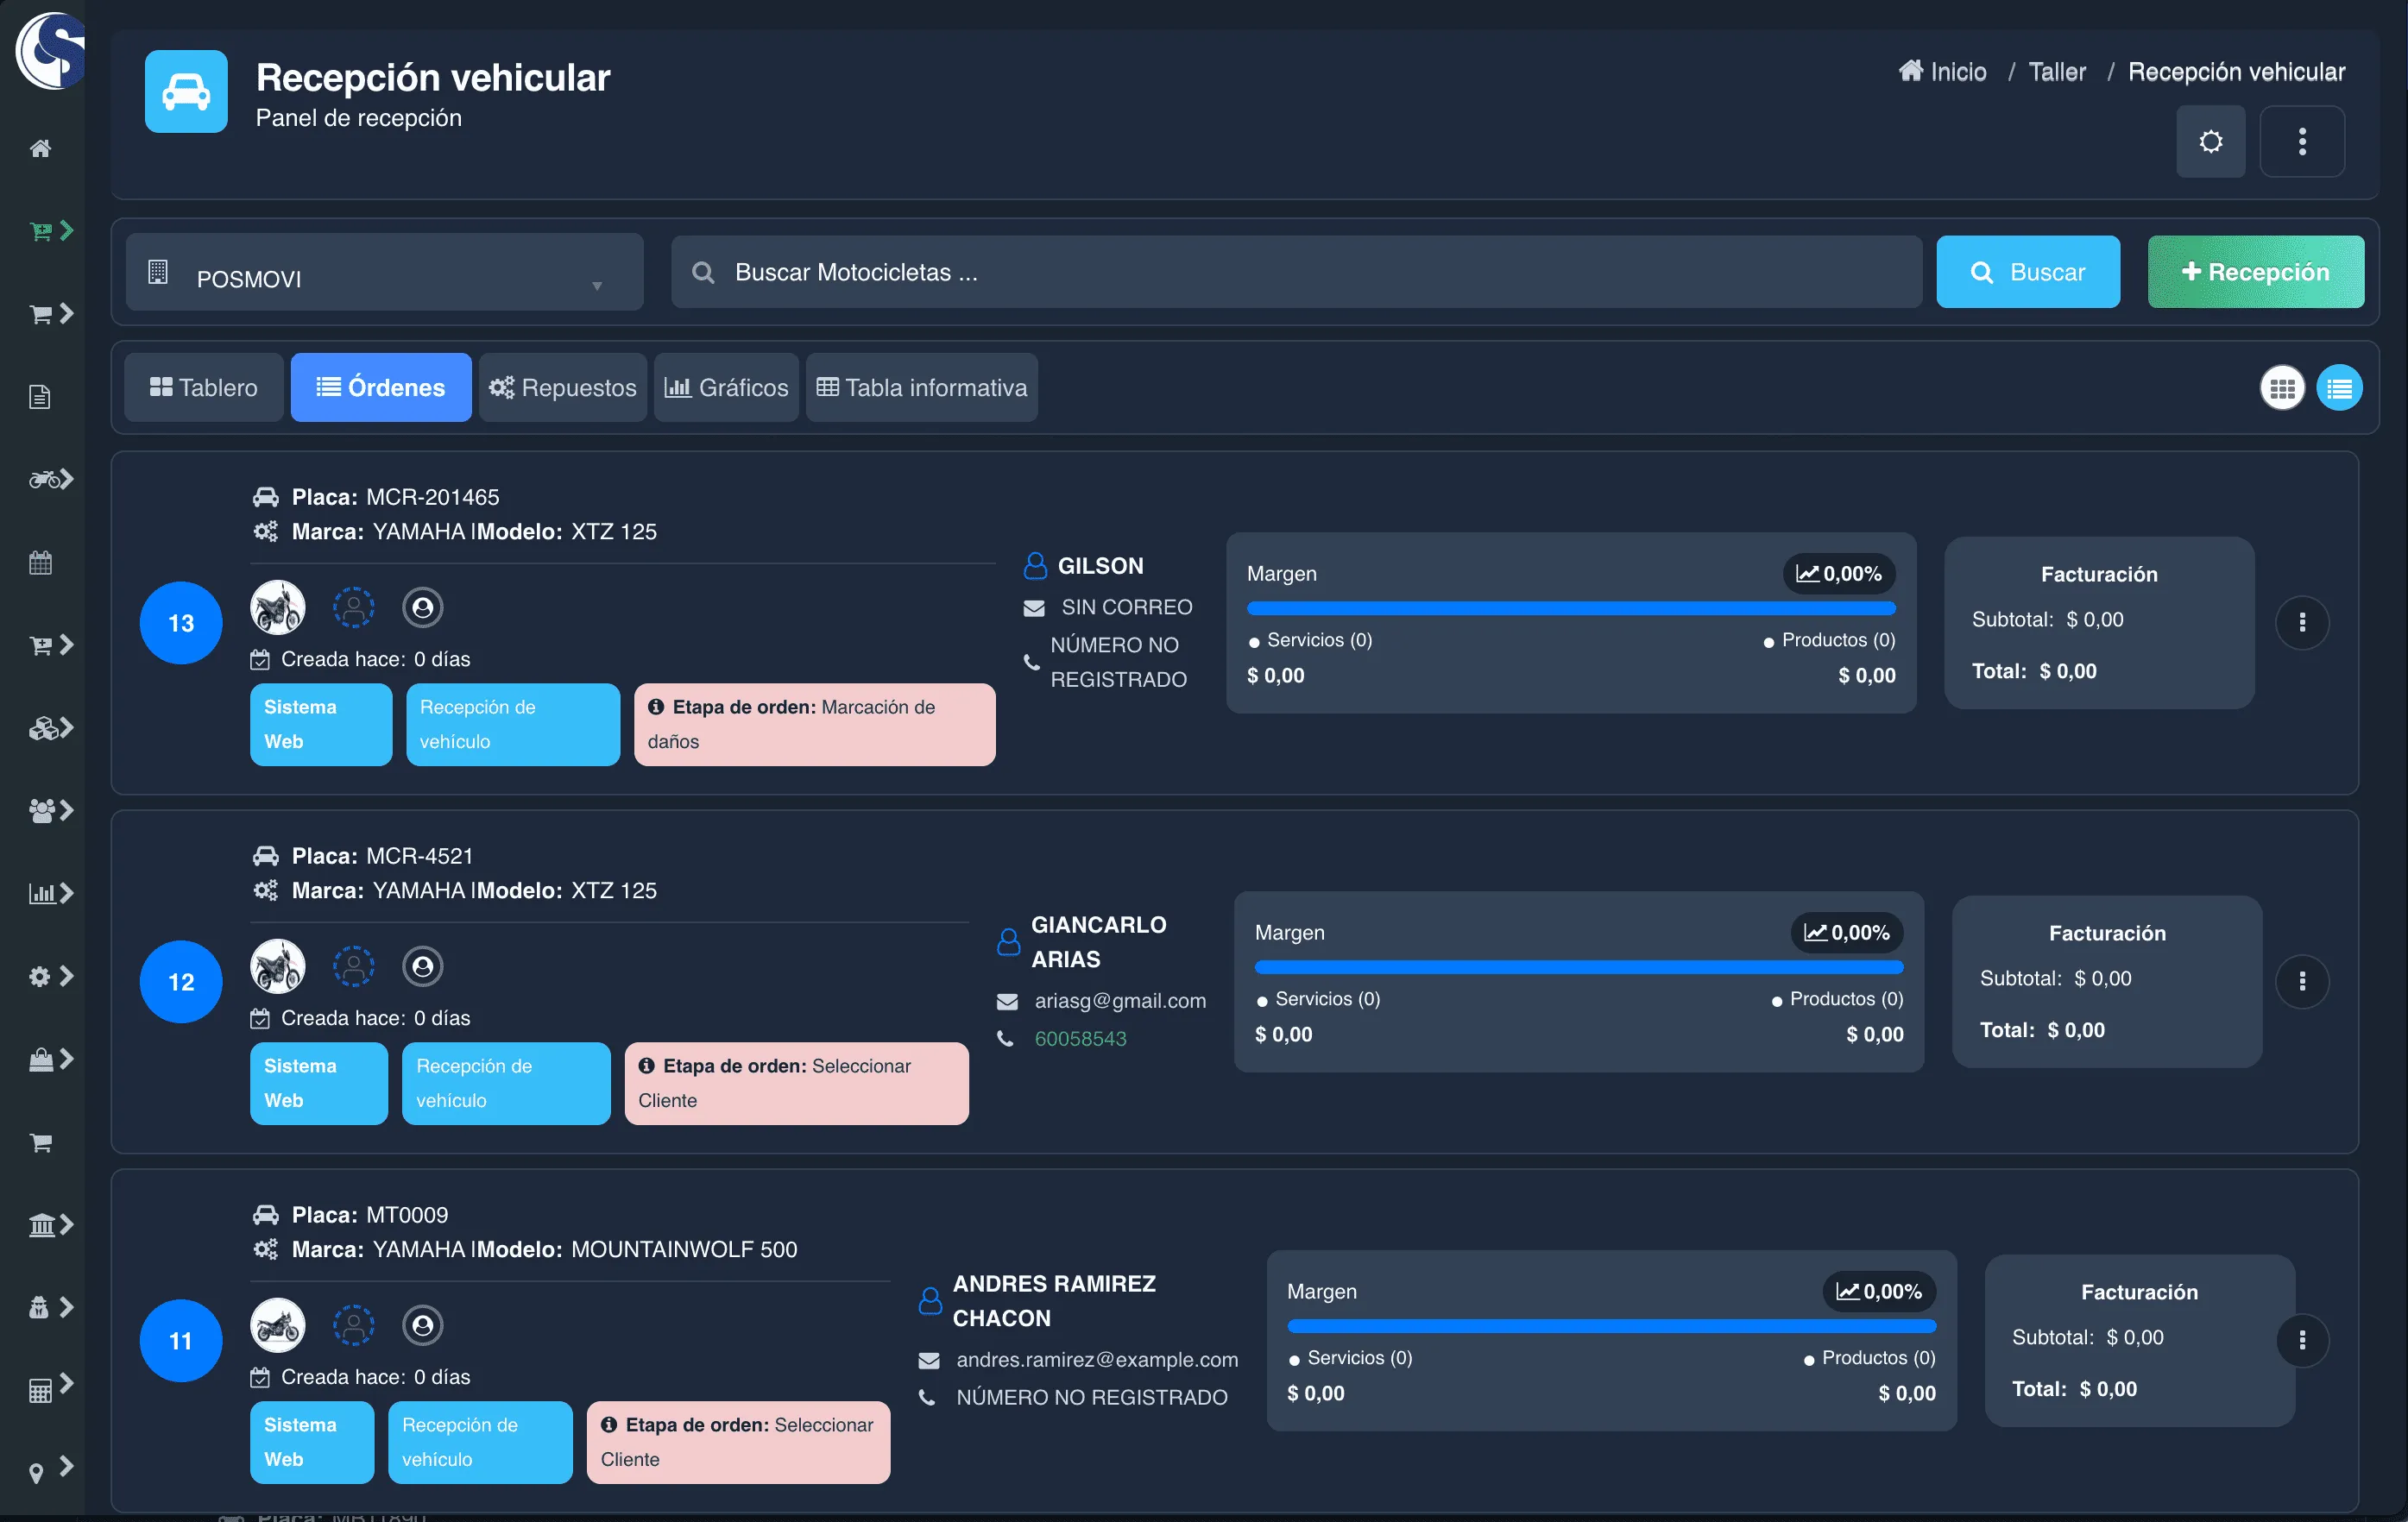Screen dimensions: 2408x1522
Task: Click the home icon in sidebar
Action: click(x=40, y=149)
